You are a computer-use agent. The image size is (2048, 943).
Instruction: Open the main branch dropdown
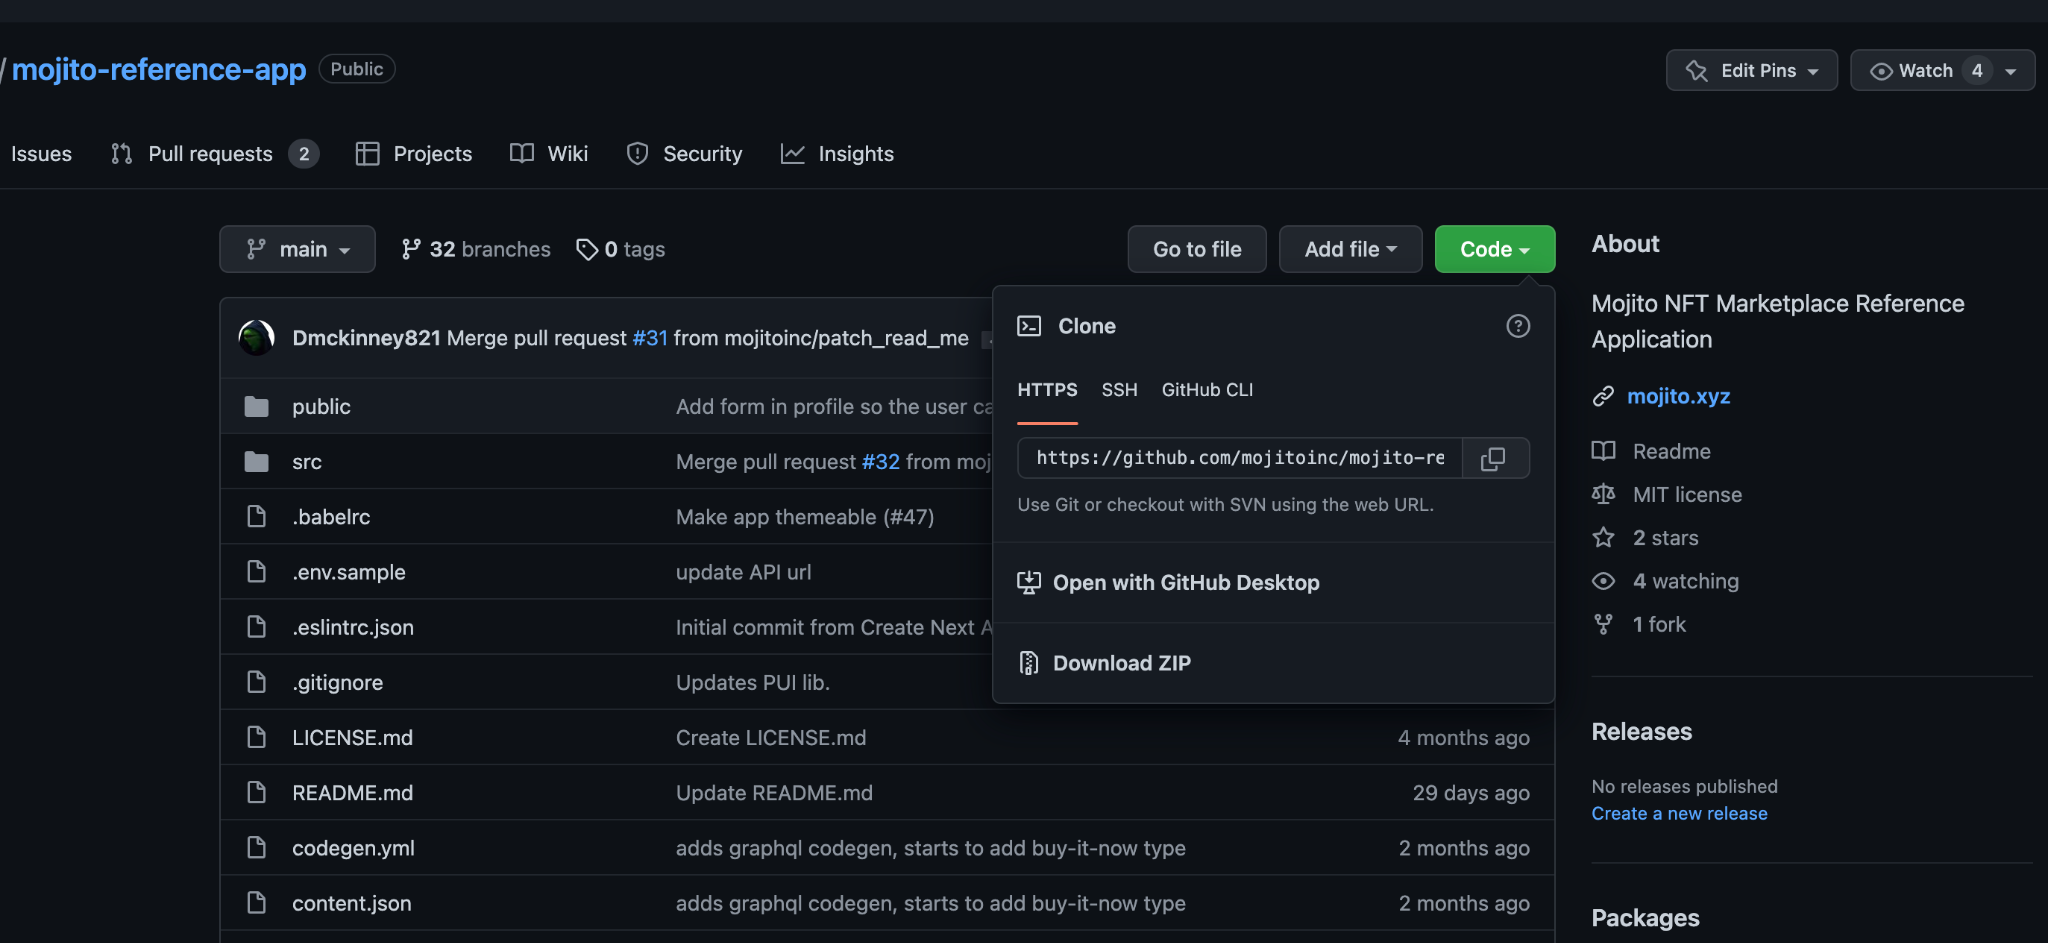[x=297, y=249]
